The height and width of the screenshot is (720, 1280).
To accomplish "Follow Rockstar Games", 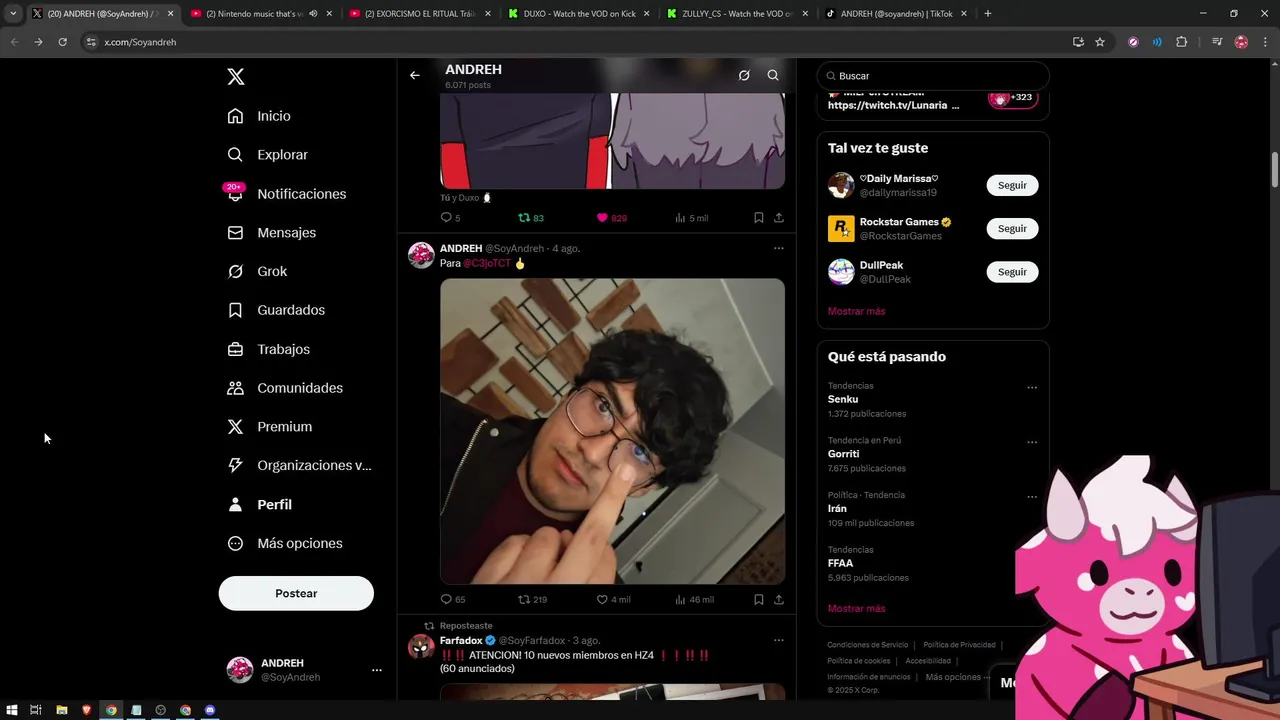I will click(x=1012, y=228).
